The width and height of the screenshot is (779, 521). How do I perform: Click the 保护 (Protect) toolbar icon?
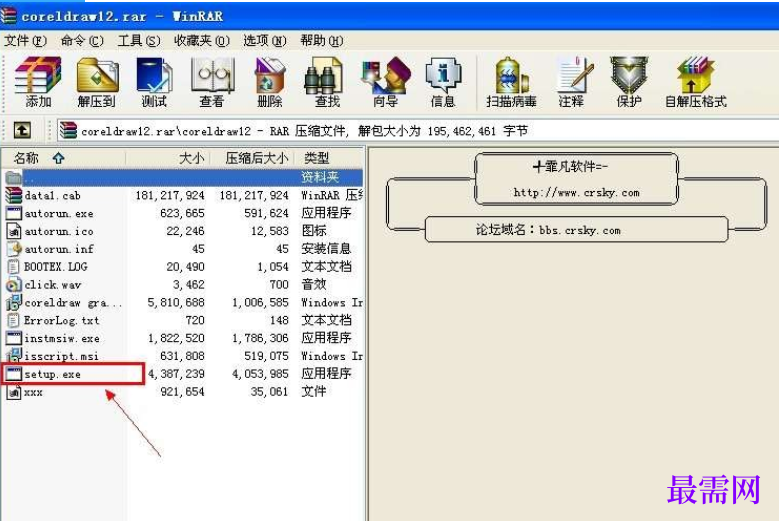(x=629, y=75)
